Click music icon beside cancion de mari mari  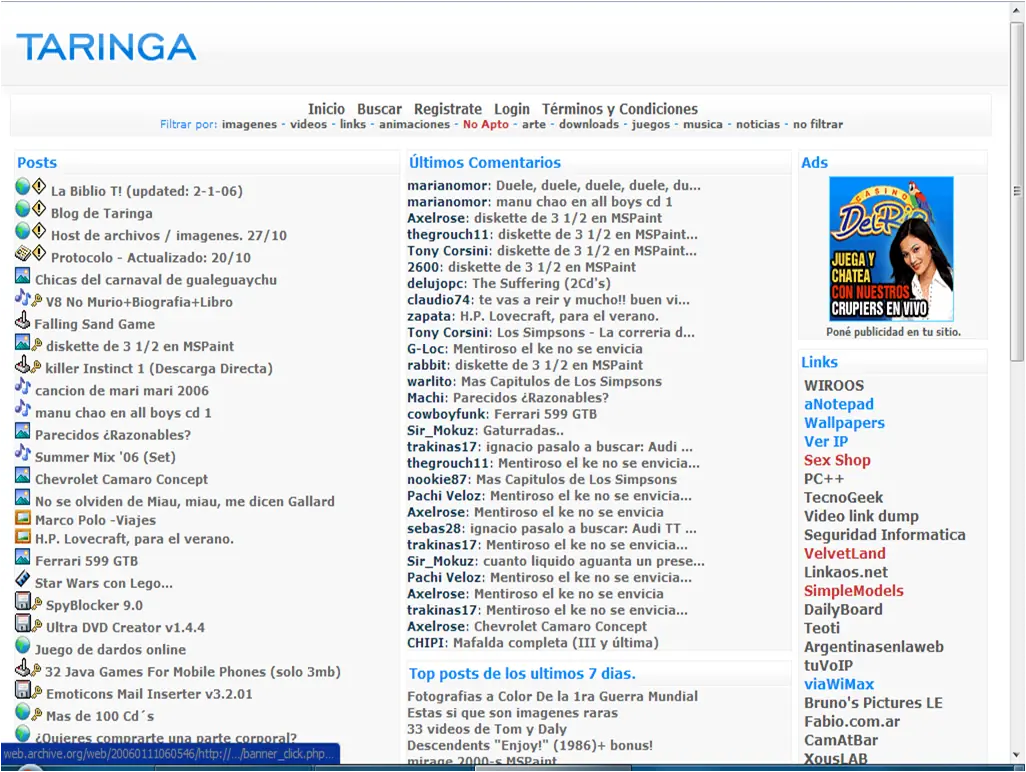pyautogui.click(x=23, y=387)
